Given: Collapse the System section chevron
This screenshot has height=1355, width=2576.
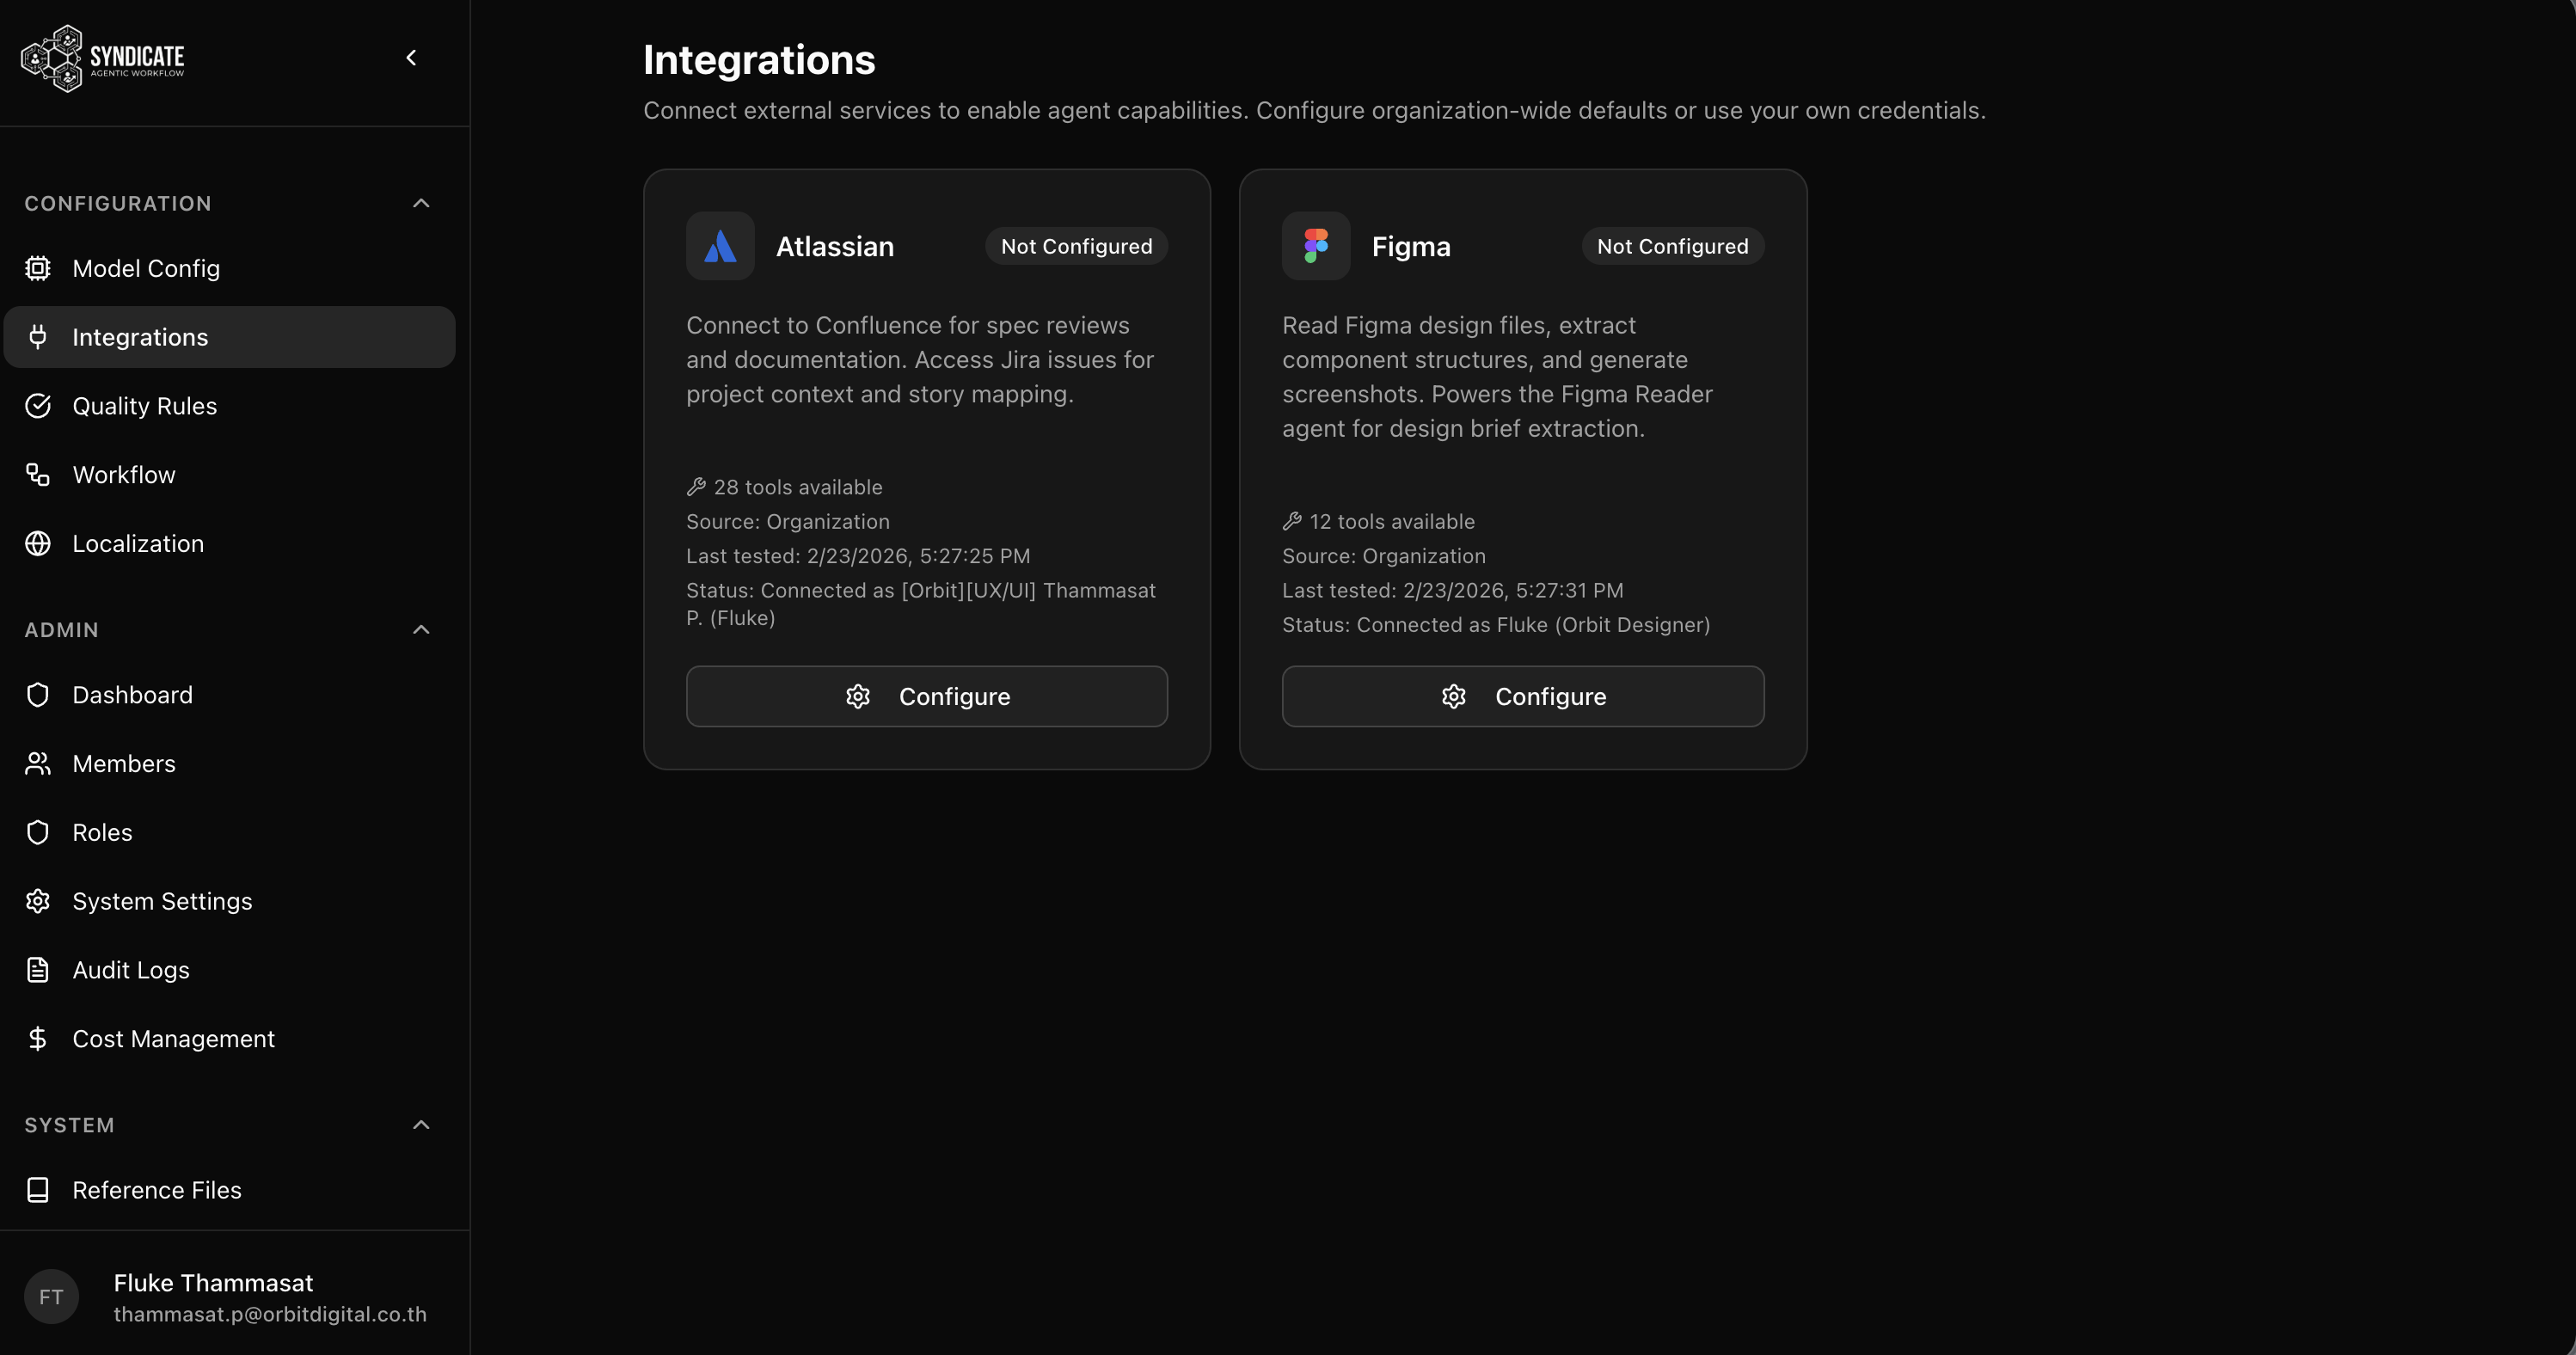Looking at the screenshot, I should click(x=421, y=1125).
